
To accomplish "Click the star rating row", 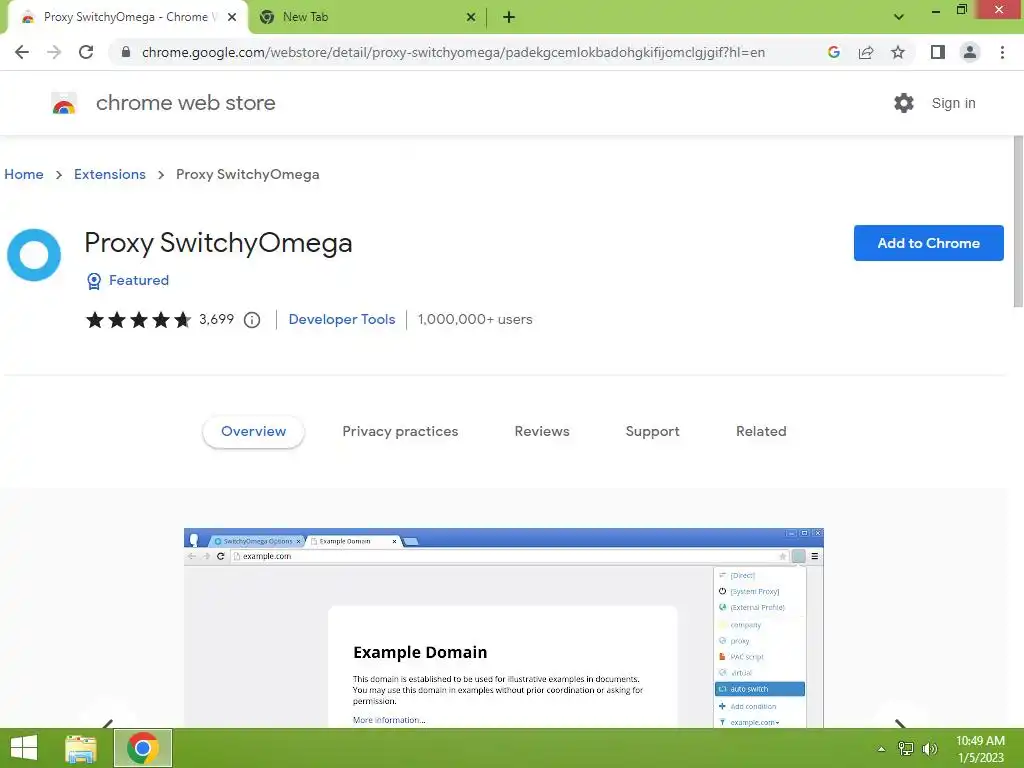I will click(138, 319).
